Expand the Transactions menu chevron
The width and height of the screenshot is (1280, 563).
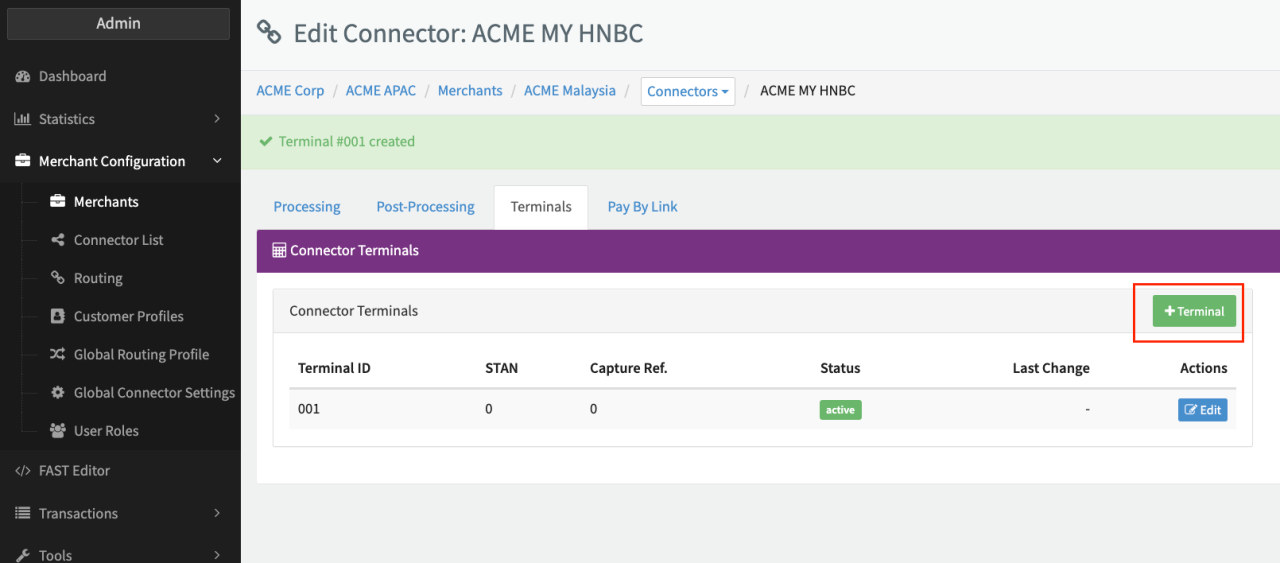(x=217, y=513)
